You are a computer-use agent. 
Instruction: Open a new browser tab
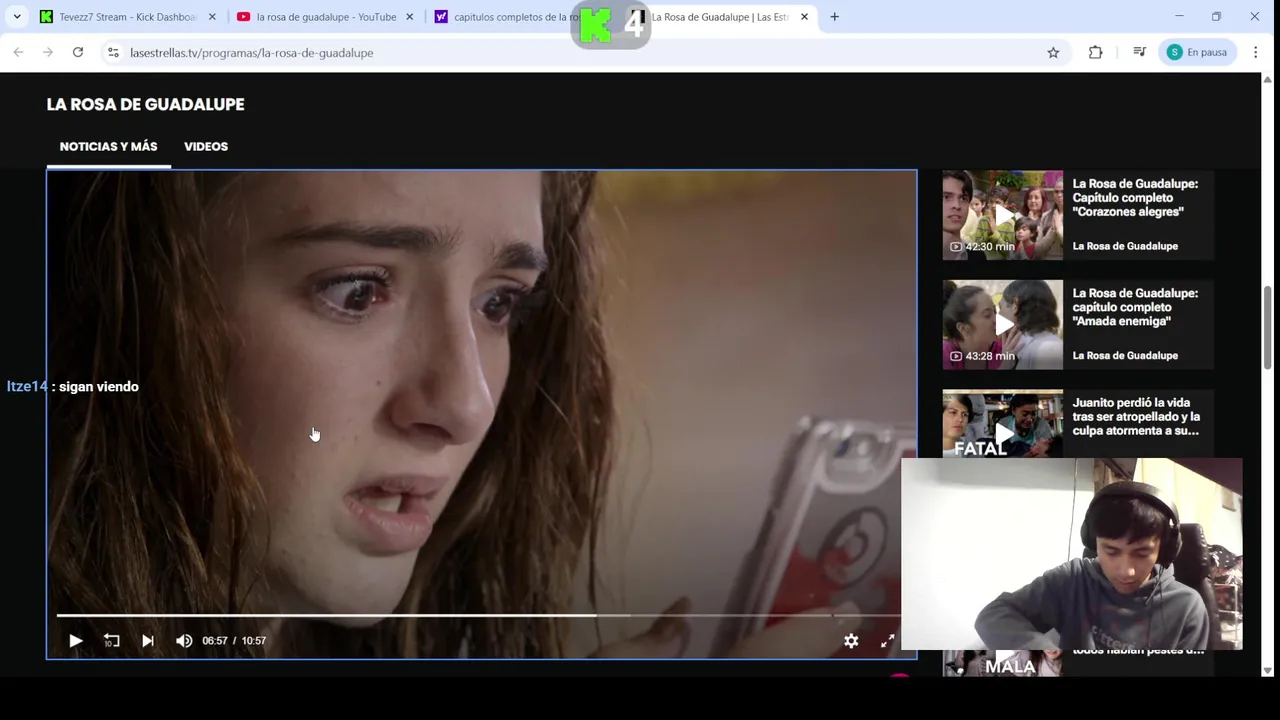click(x=834, y=17)
